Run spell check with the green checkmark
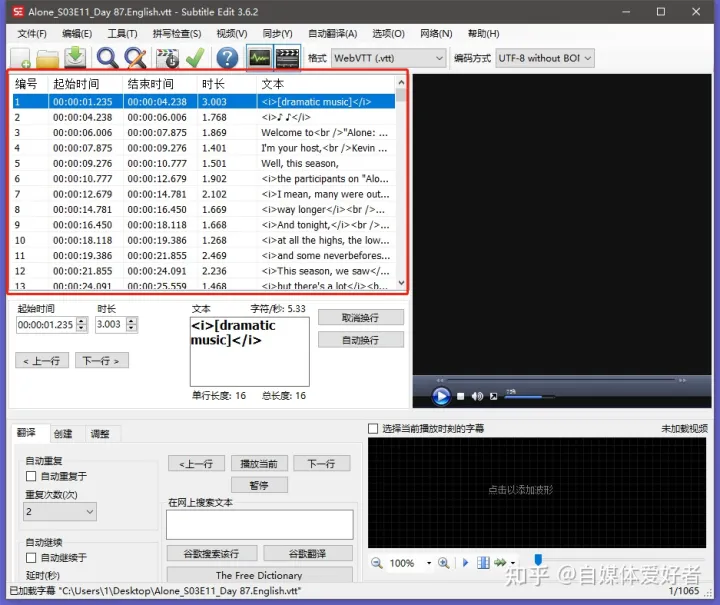Viewport: 720px width, 605px height. coord(195,58)
